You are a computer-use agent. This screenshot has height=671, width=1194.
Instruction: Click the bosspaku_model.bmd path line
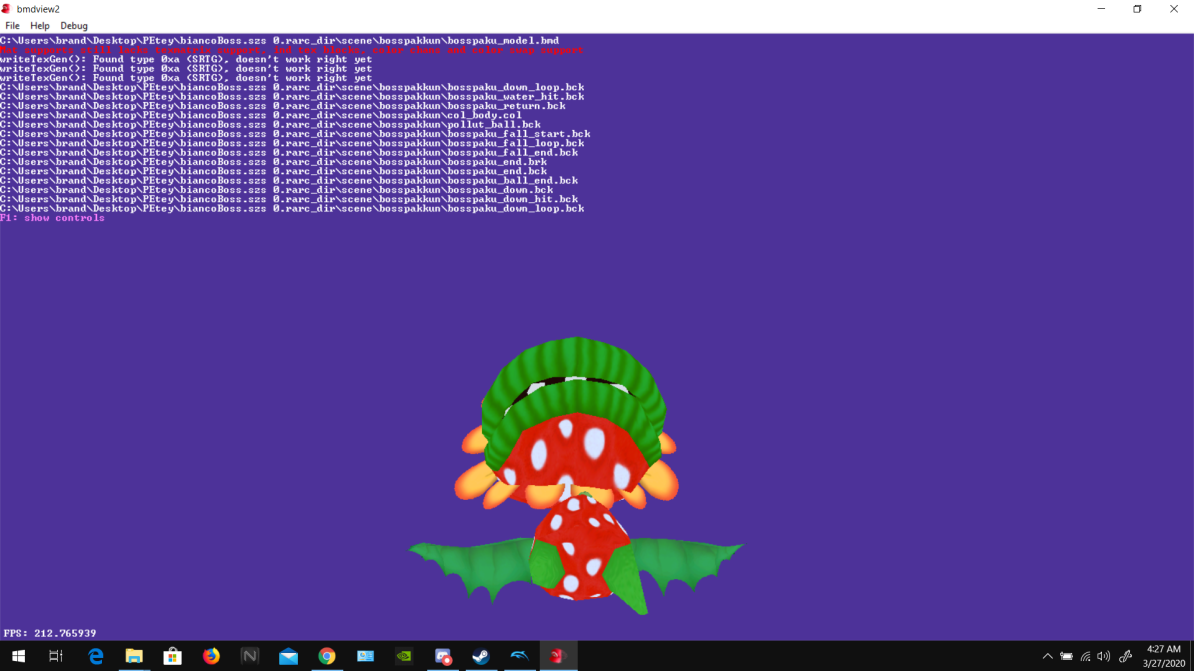279,40
